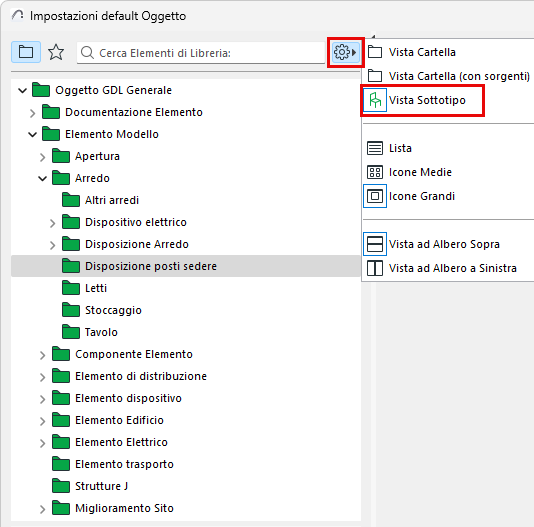Open the Favorites star button
The width and height of the screenshot is (534, 527).
[56, 52]
